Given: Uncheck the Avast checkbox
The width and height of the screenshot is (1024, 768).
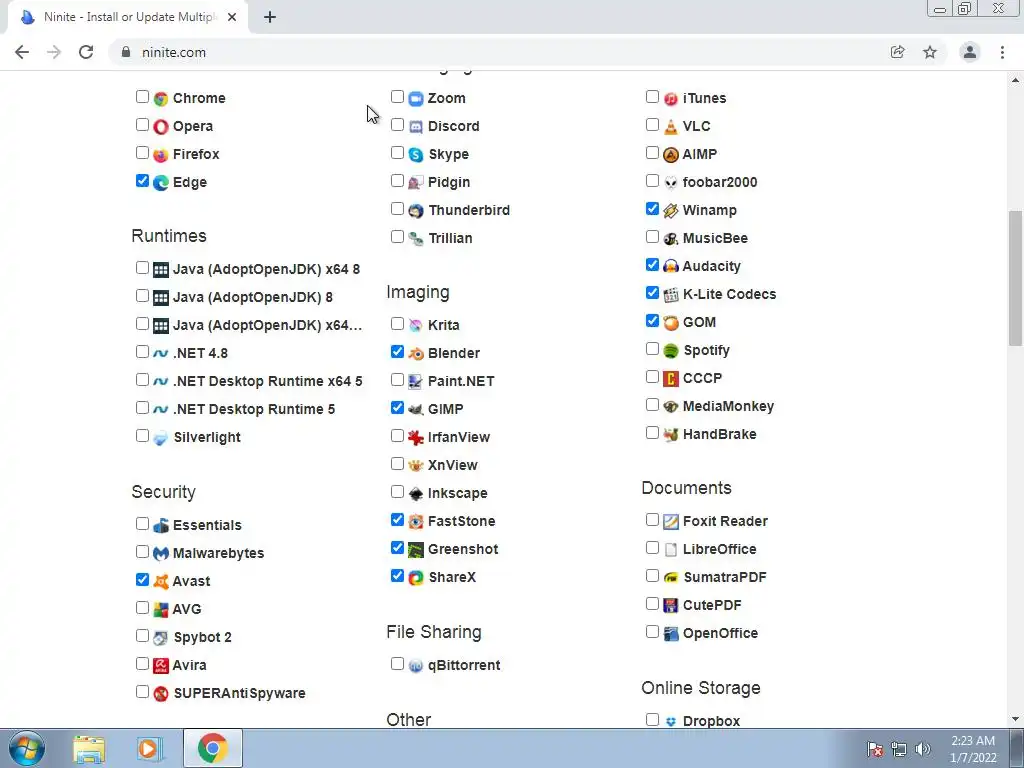Looking at the screenshot, I should [142, 579].
